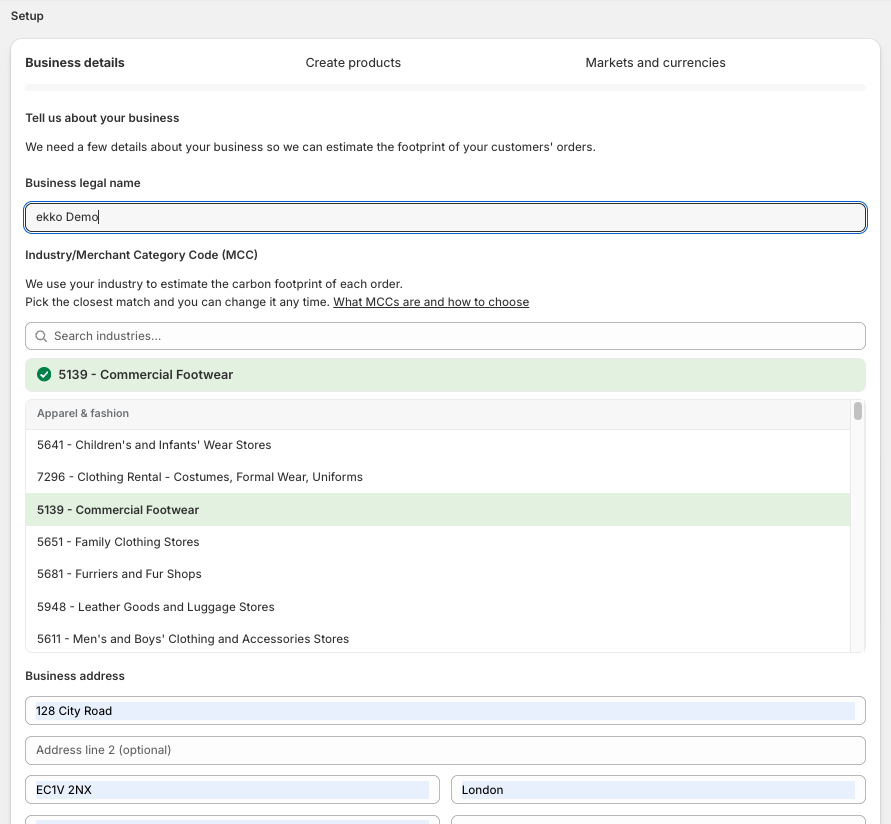The height and width of the screenshot is (824, 891).
Task: Open the Business details step
Action: click(74, 63)
